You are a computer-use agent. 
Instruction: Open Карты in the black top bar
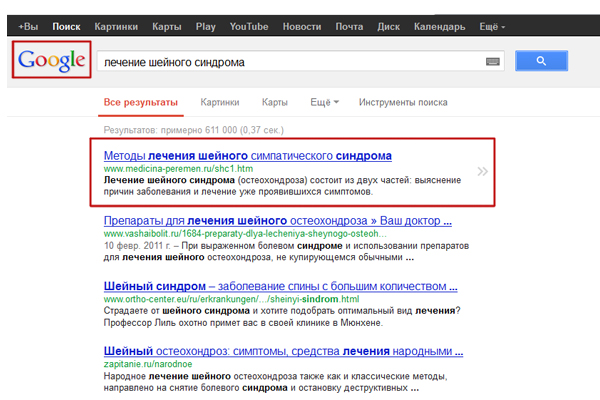pyautogui.click(x=167, y=27)
